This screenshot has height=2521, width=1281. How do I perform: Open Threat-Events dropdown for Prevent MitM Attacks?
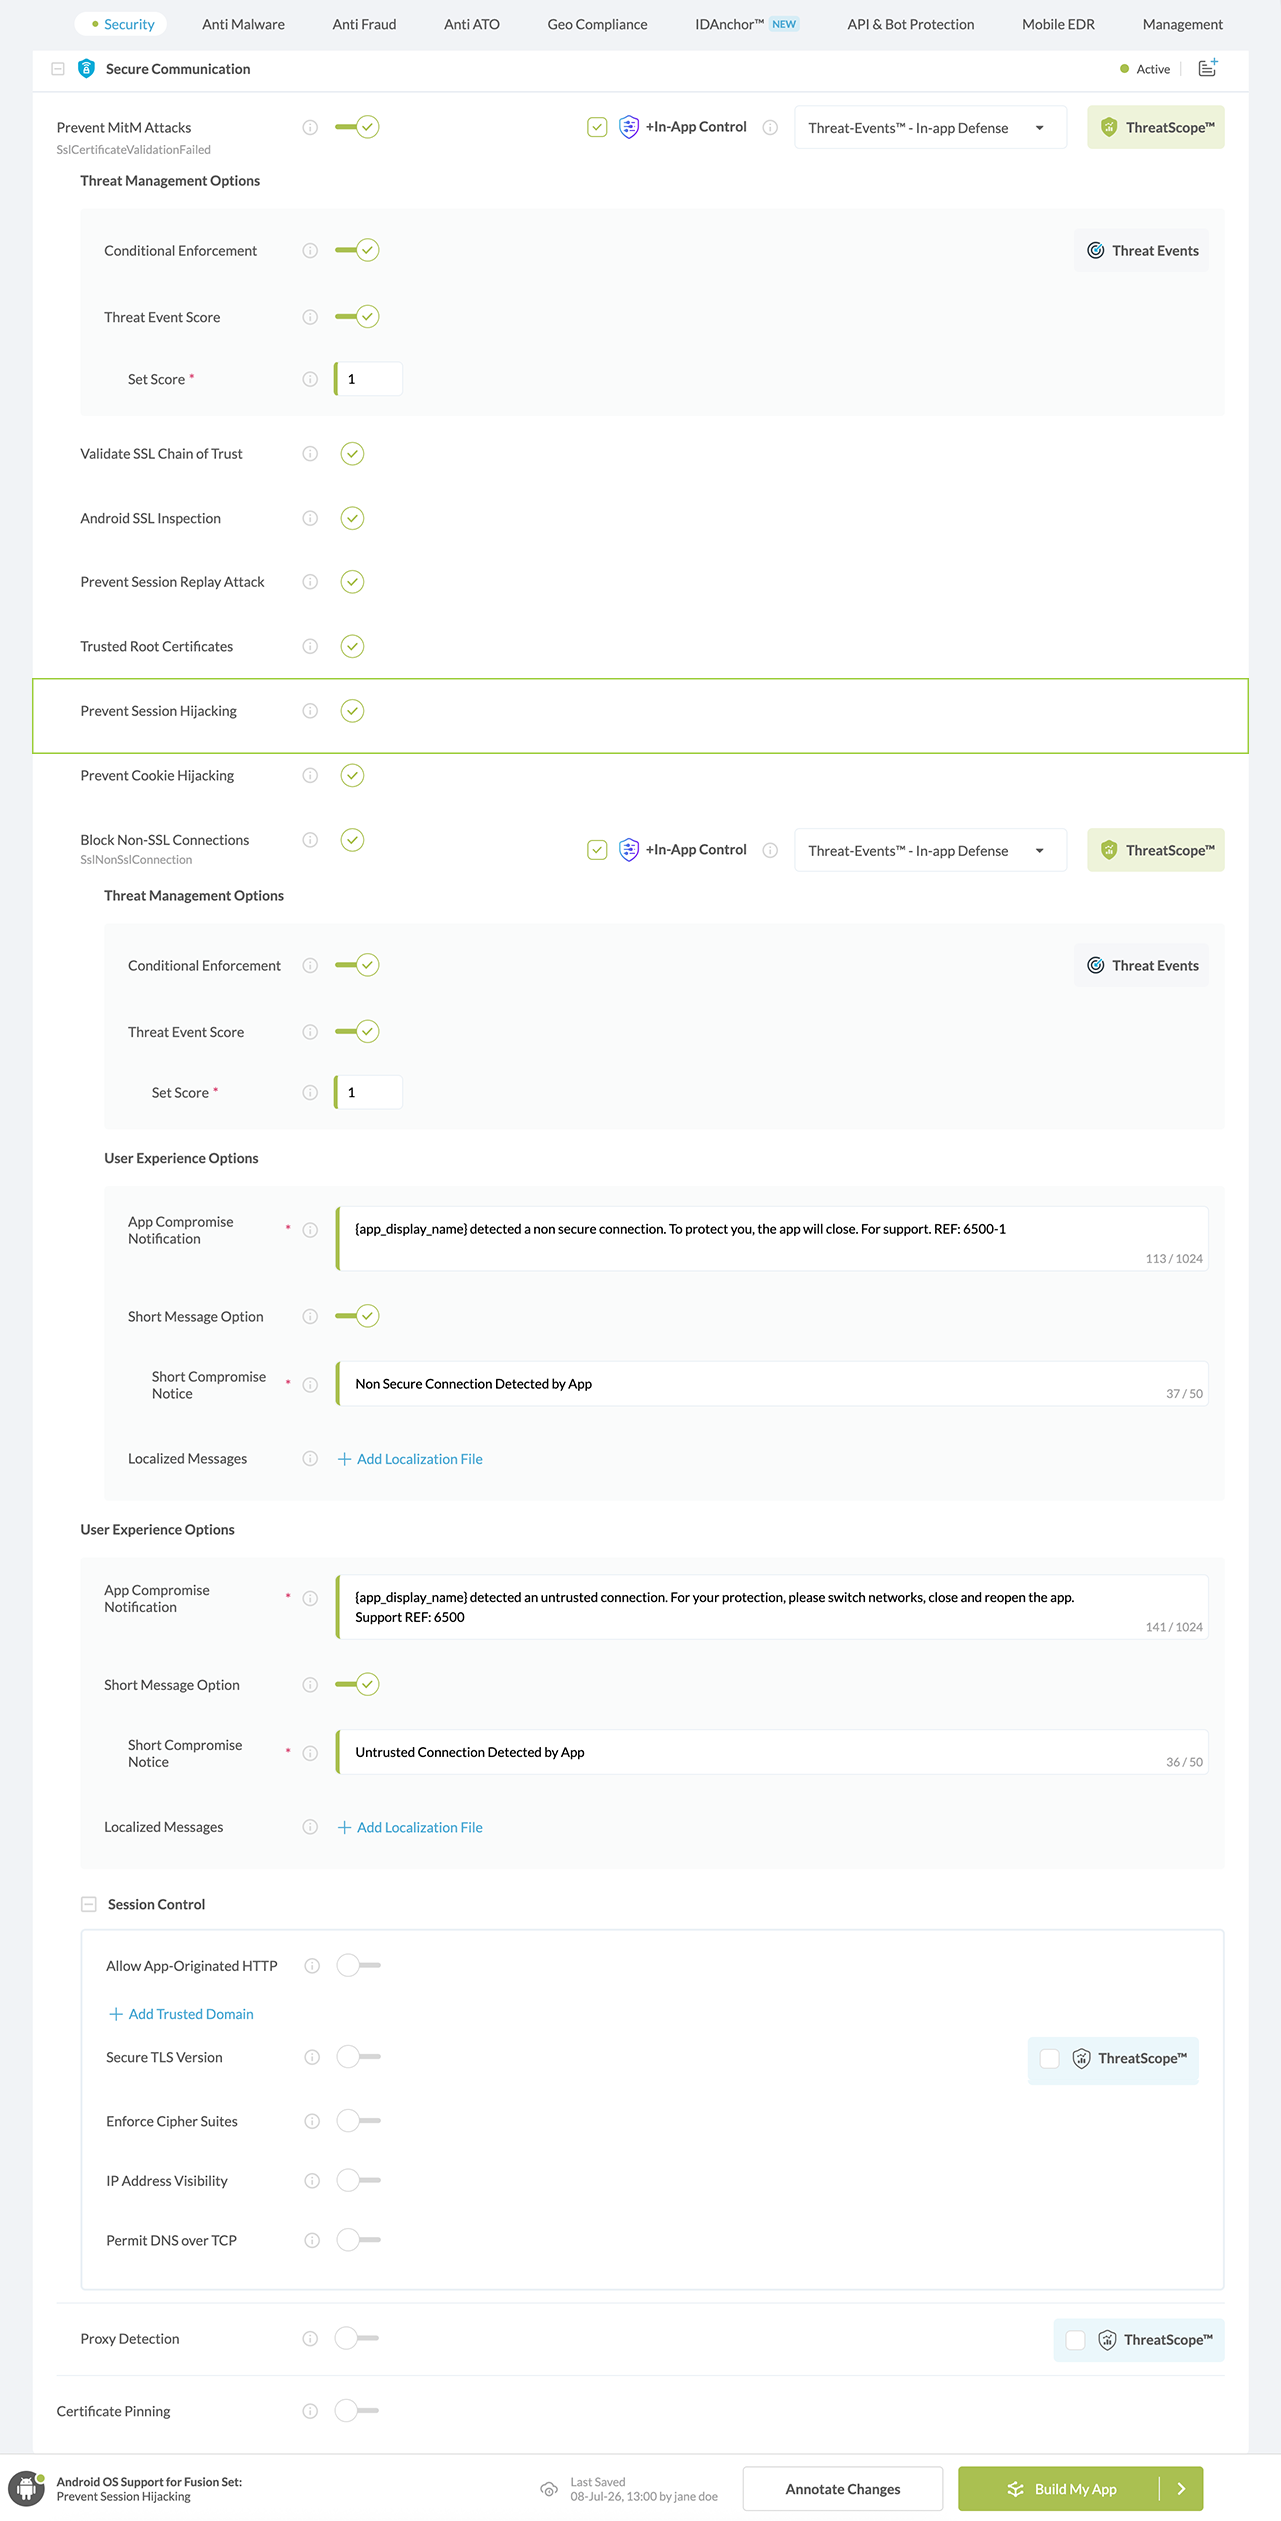coord(930,127)
